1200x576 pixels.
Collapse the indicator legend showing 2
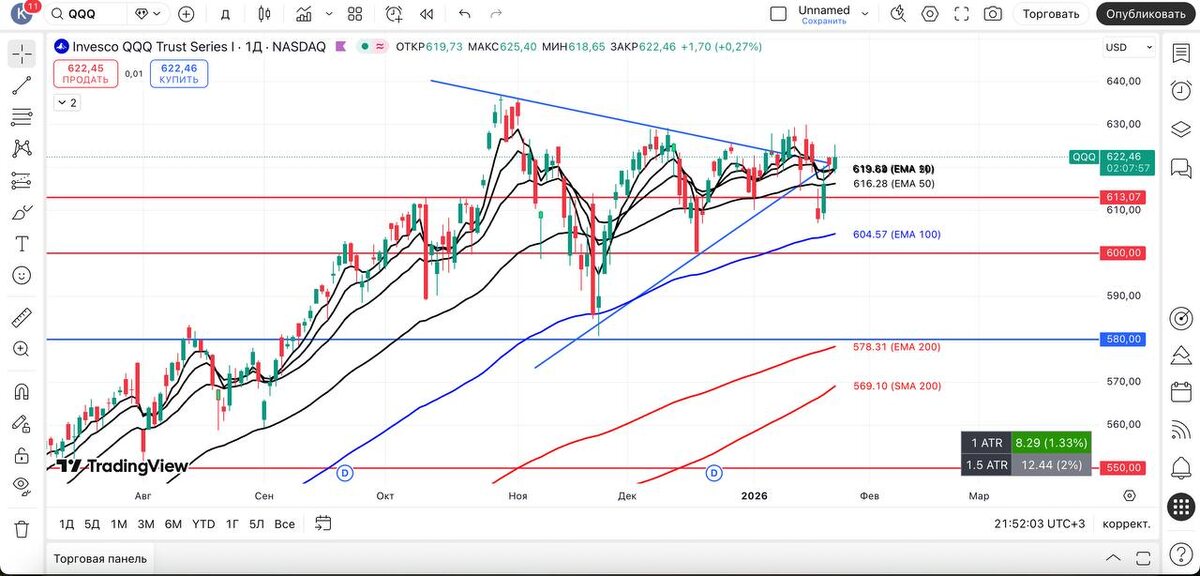tap(67, 102)
